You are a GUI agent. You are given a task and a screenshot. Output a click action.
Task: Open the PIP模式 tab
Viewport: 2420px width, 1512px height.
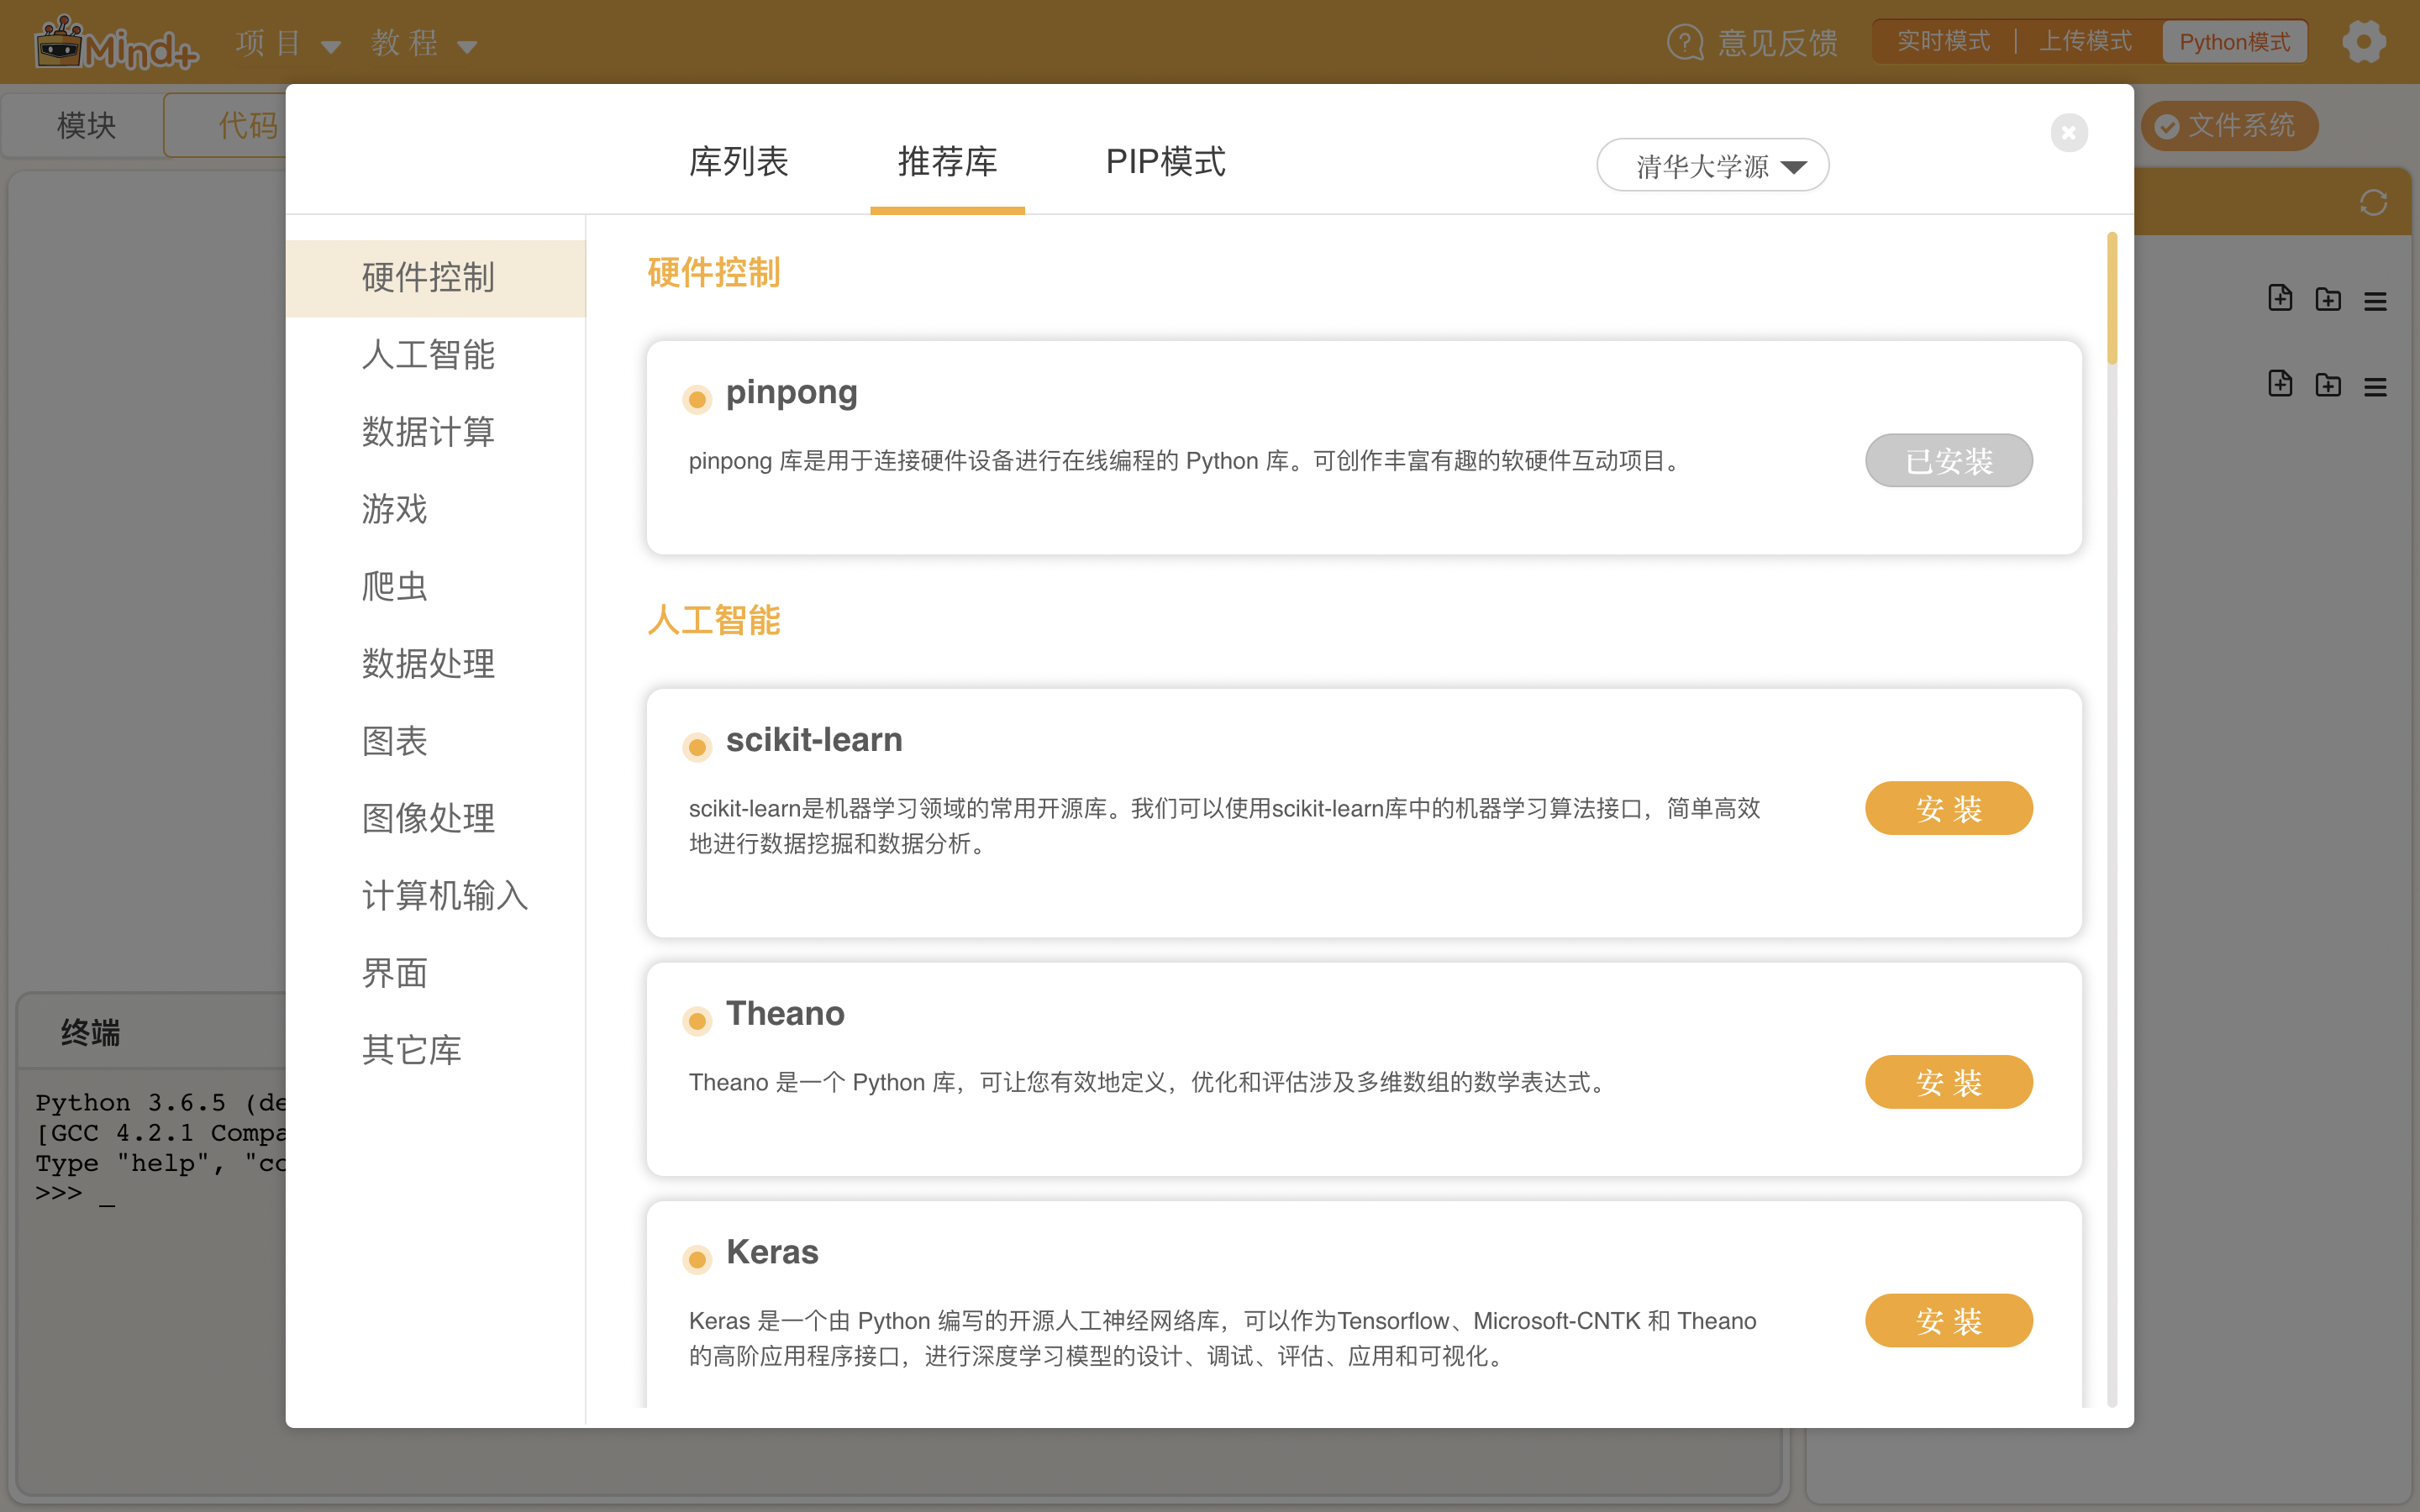1165,162
